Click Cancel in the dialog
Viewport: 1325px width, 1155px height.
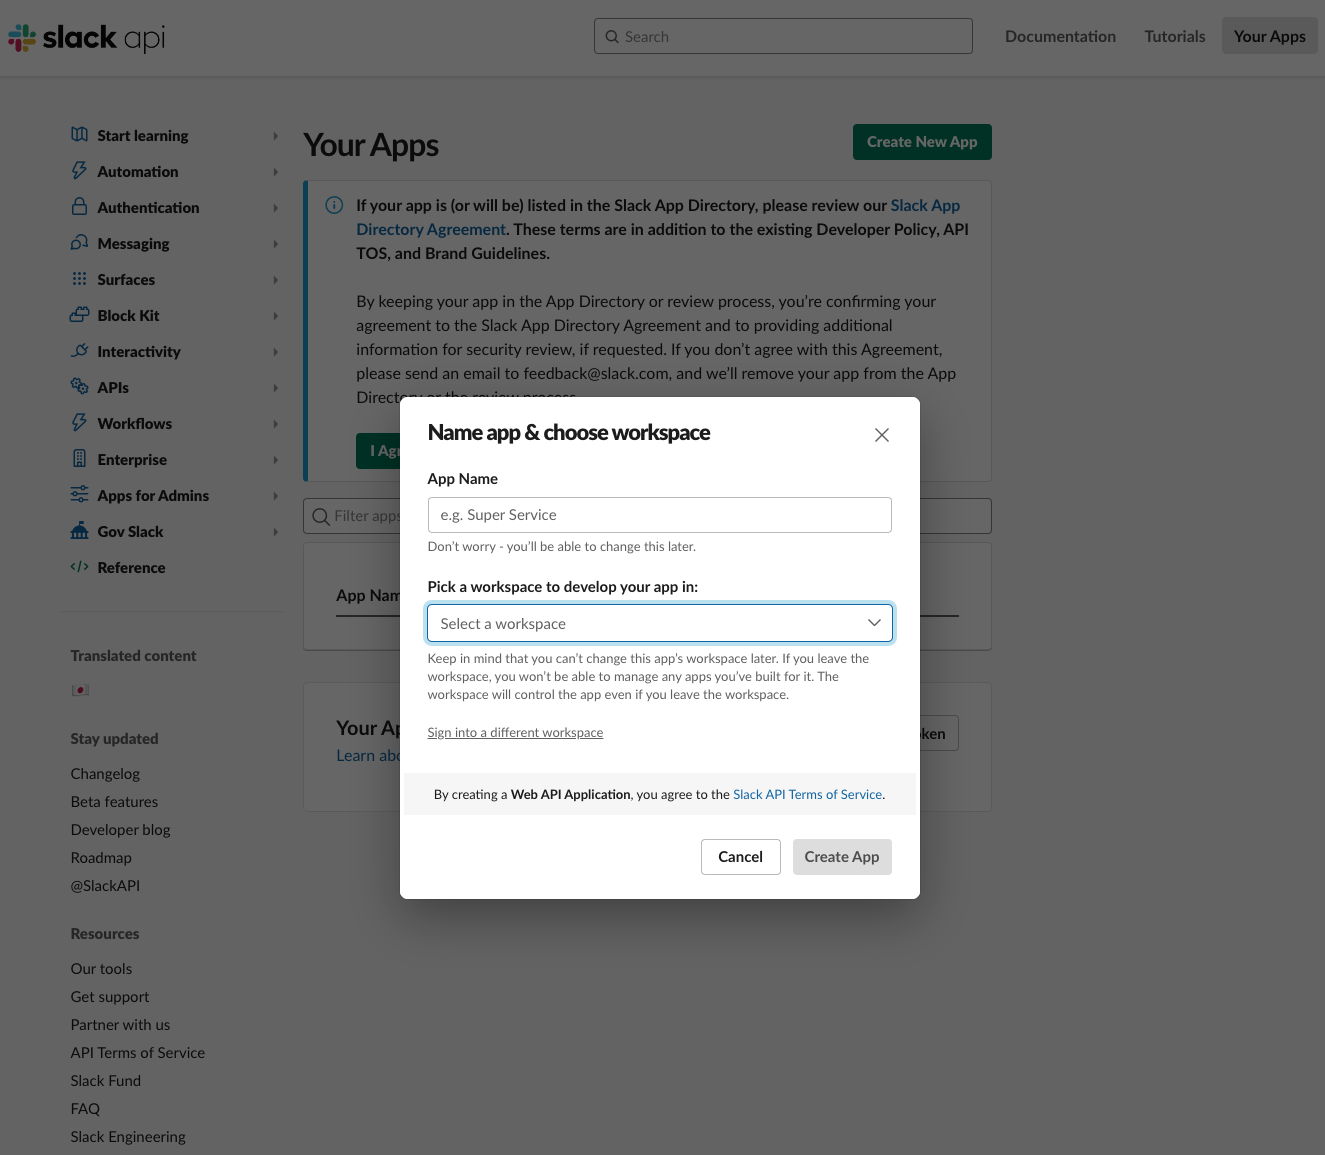pyautogui.click(x=741, y=857)
